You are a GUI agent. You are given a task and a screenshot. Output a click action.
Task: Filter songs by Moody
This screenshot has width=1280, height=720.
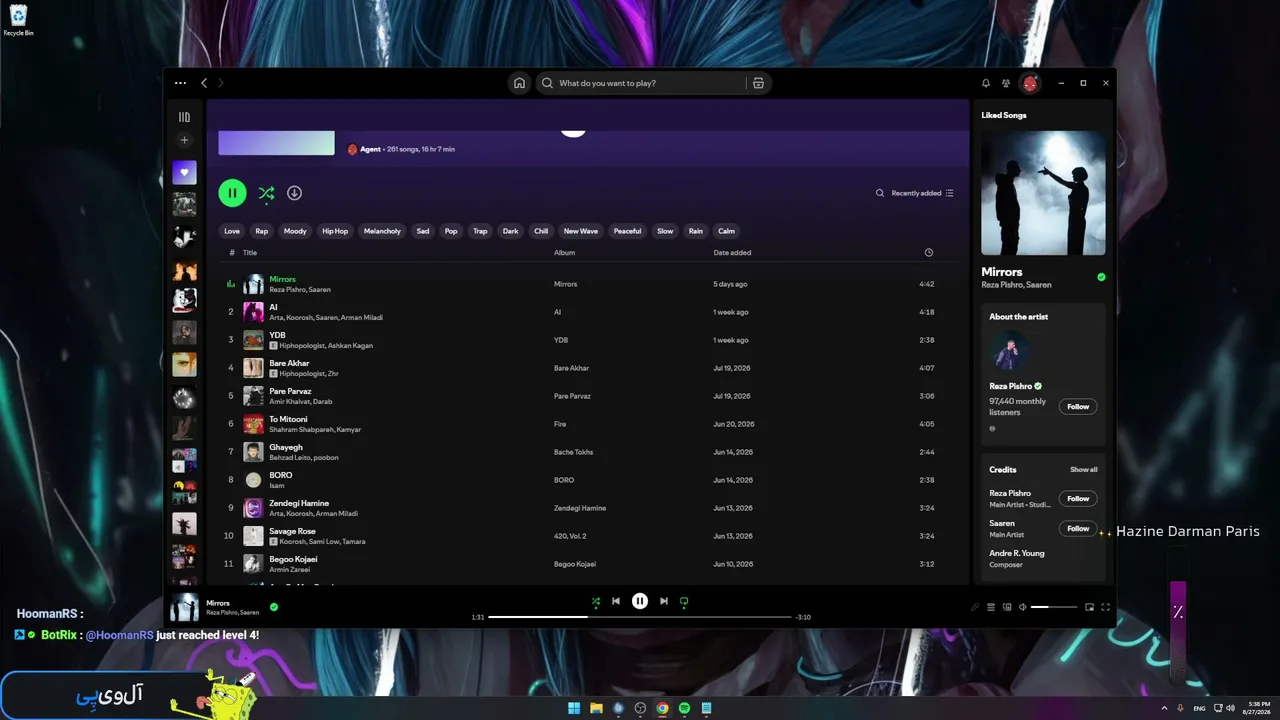[x=295, y=231]
